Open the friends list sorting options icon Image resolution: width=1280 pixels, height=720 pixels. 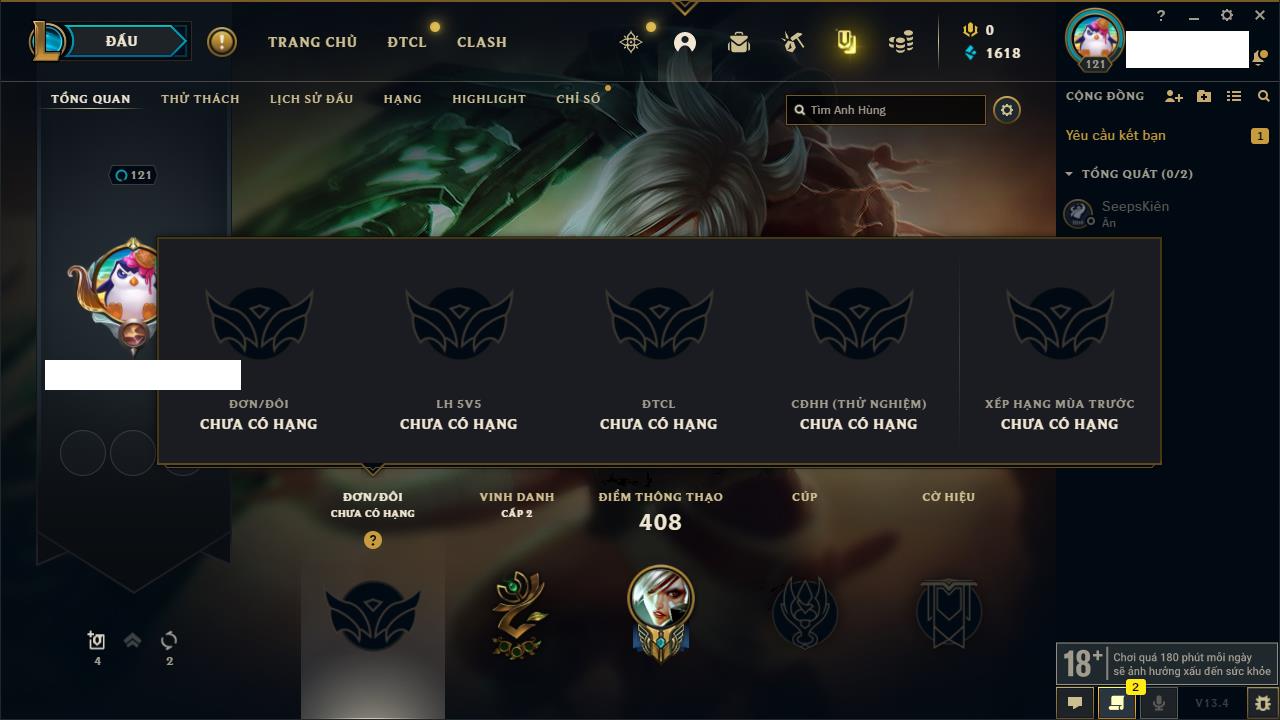1234,96
